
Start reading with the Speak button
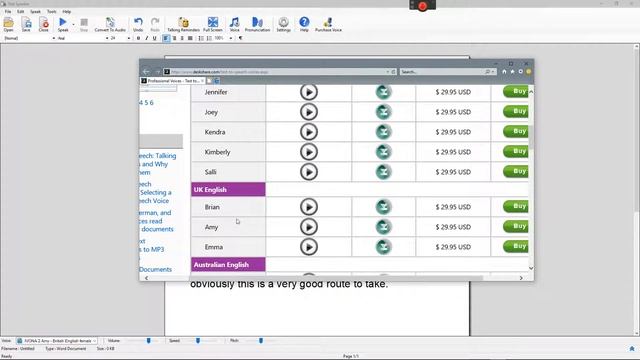(63, 24)
